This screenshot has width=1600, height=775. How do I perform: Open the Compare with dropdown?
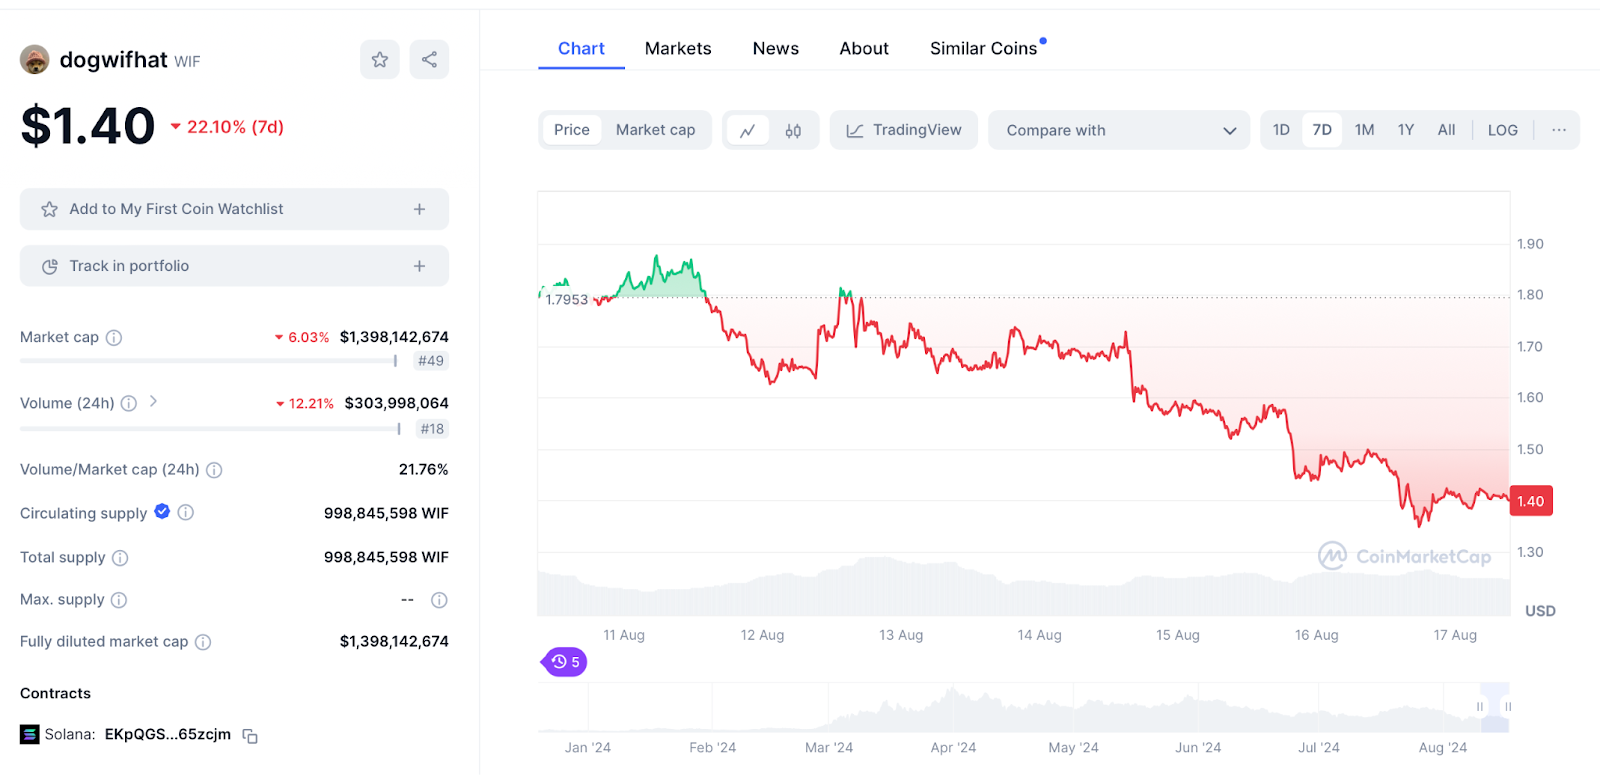point(1119,130)
